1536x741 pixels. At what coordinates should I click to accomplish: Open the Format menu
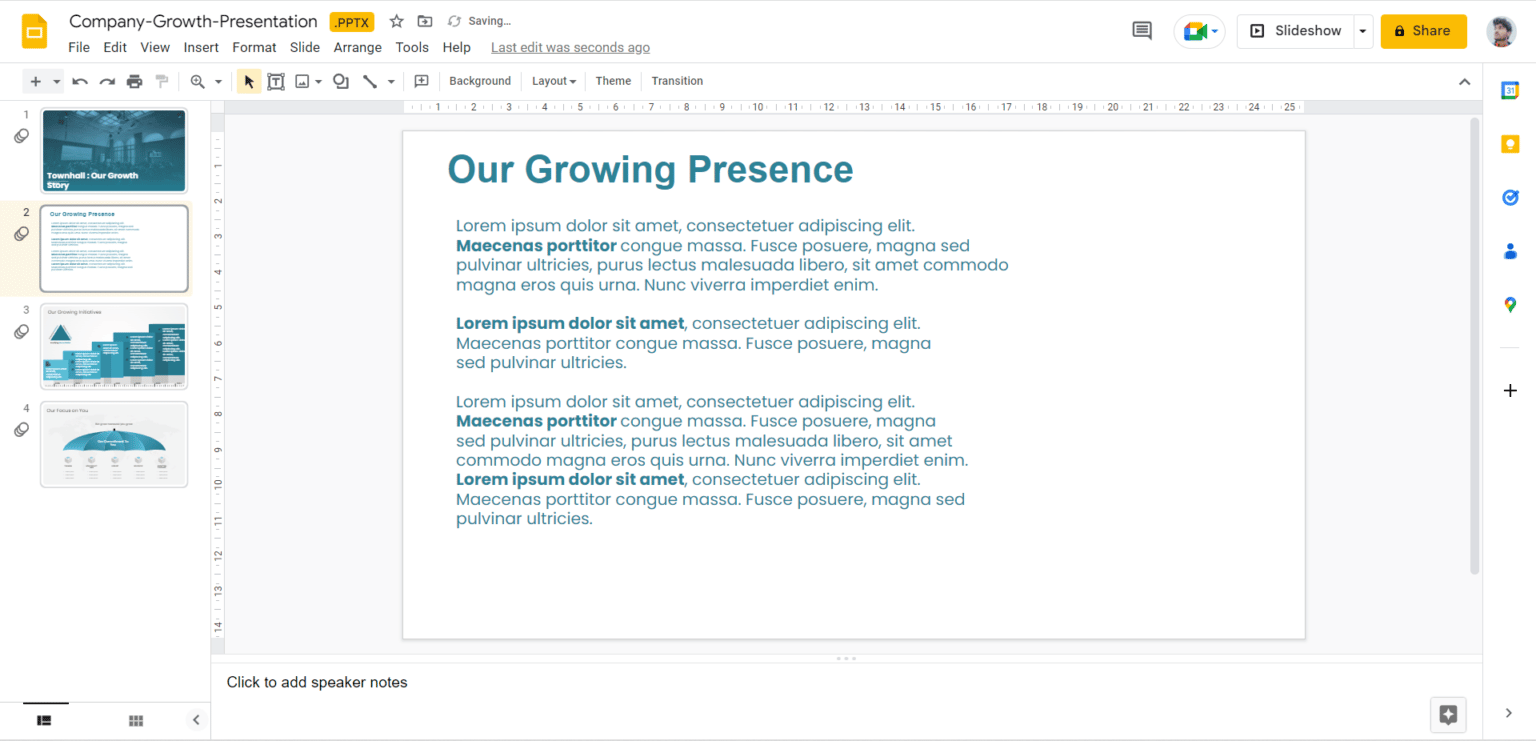254,47
